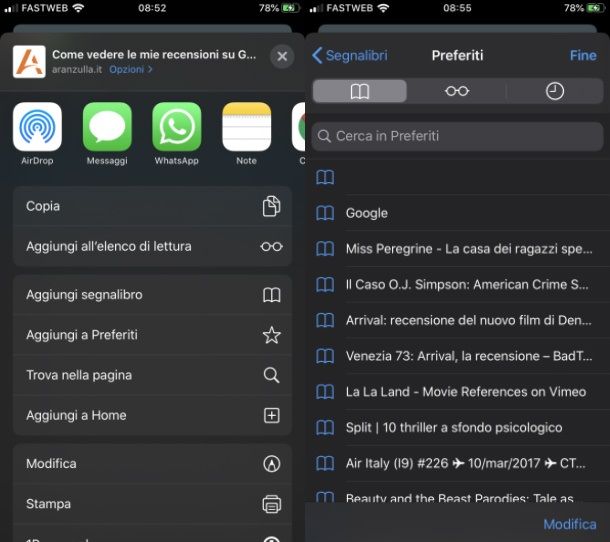Tap the Preferiti title
Image resolution: width=610 pixels, height=542 pixels.
tap(458, 55)
